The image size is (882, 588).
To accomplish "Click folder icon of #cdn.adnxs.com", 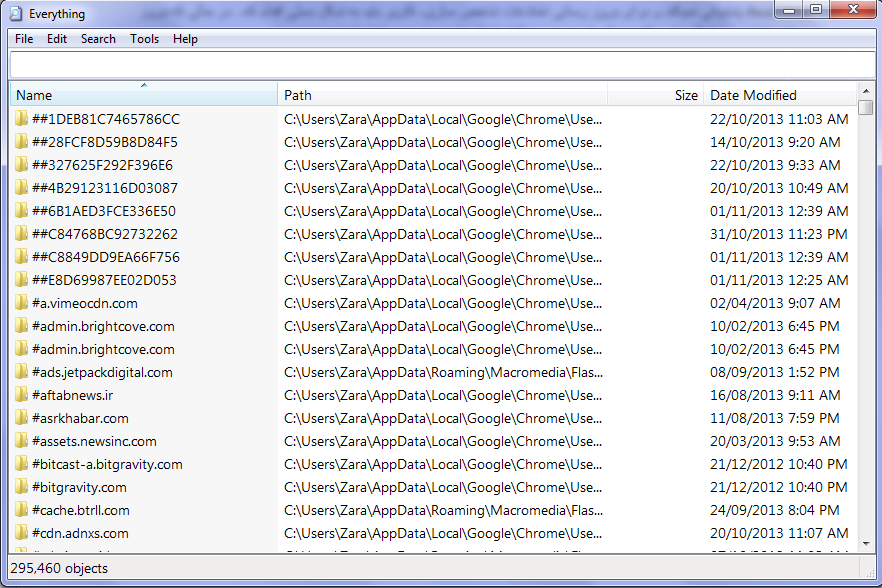I will pos(21,533).
